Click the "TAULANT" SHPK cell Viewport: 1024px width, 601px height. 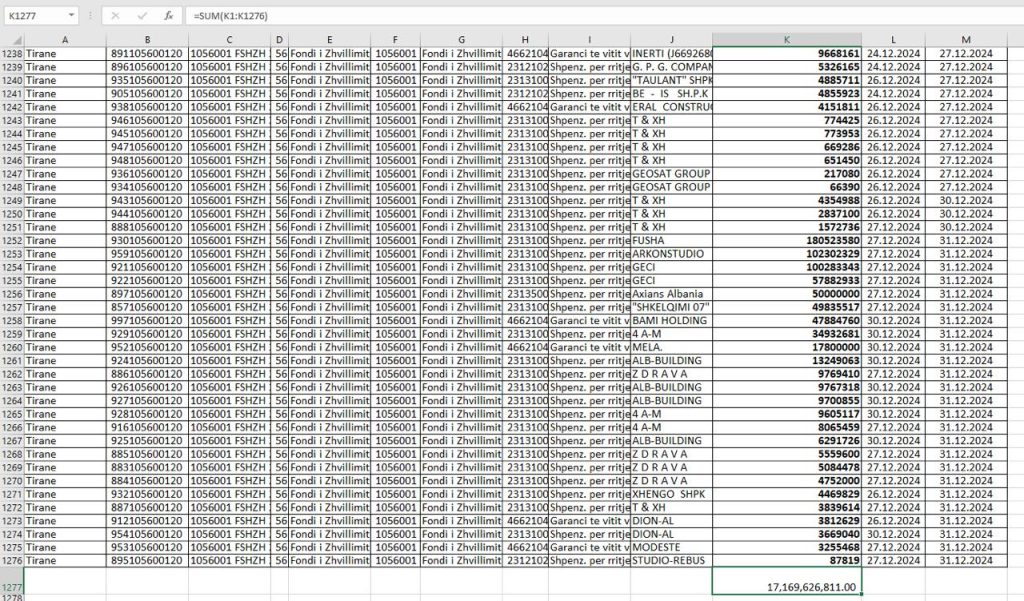point(671,80)
